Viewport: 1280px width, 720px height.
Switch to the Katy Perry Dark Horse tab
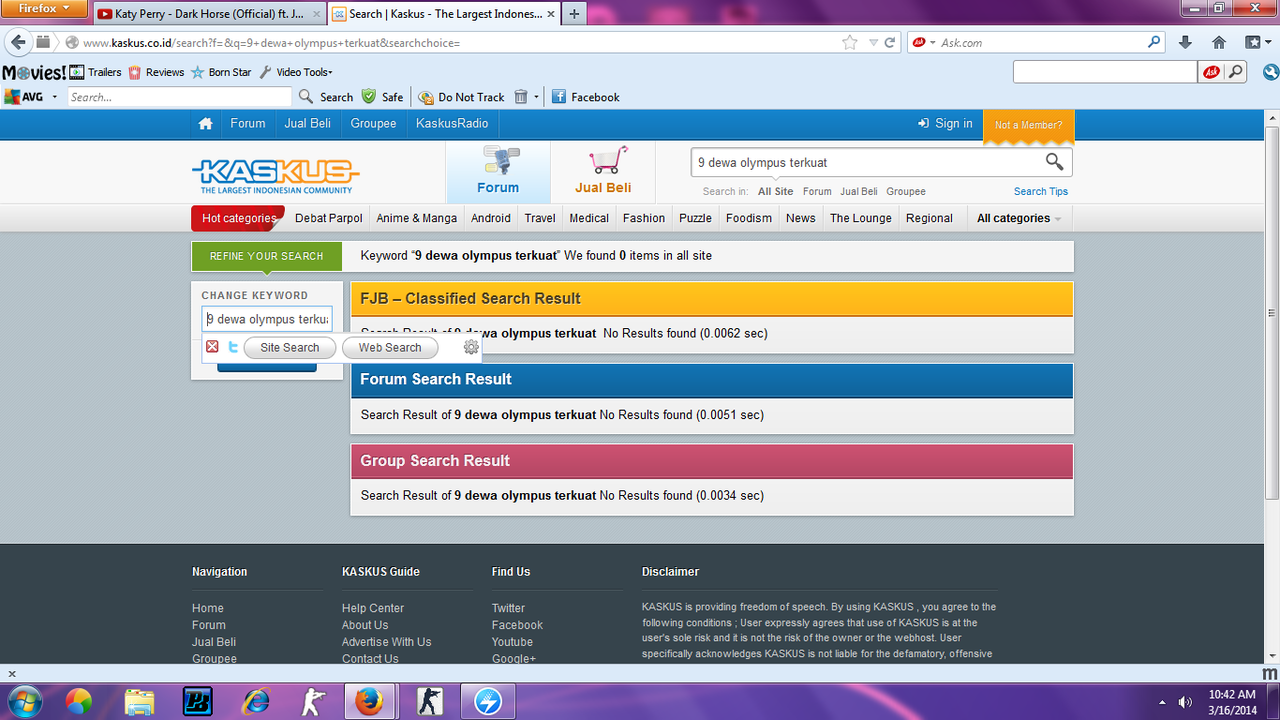(209, 14)
